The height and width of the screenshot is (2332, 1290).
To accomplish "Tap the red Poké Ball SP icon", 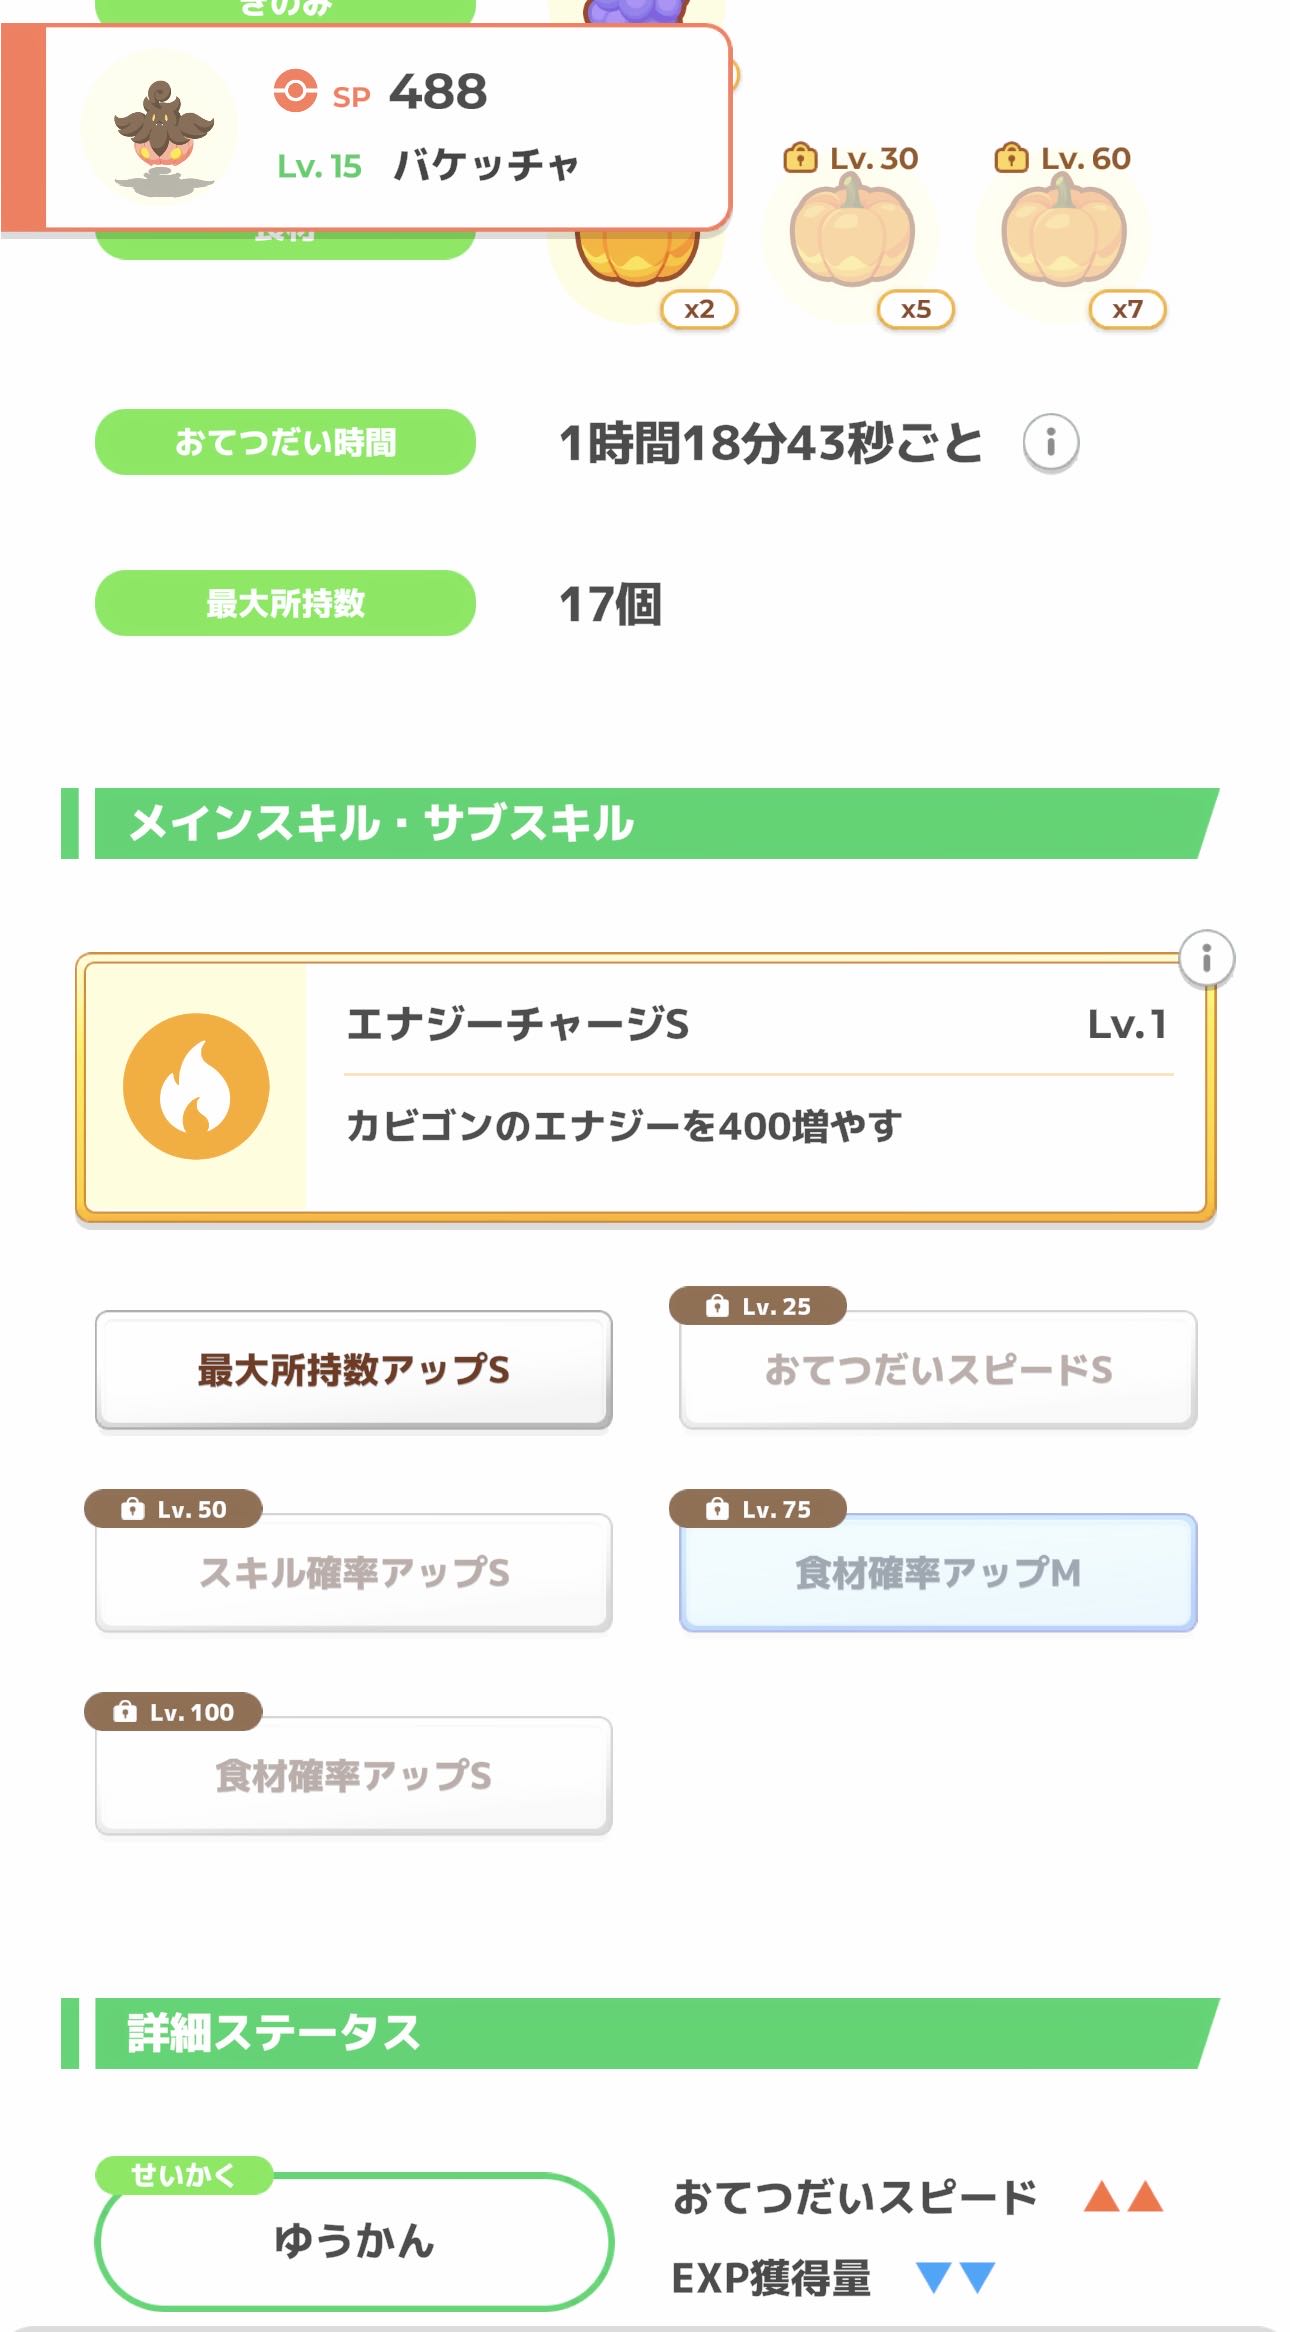I will [295, 91].
